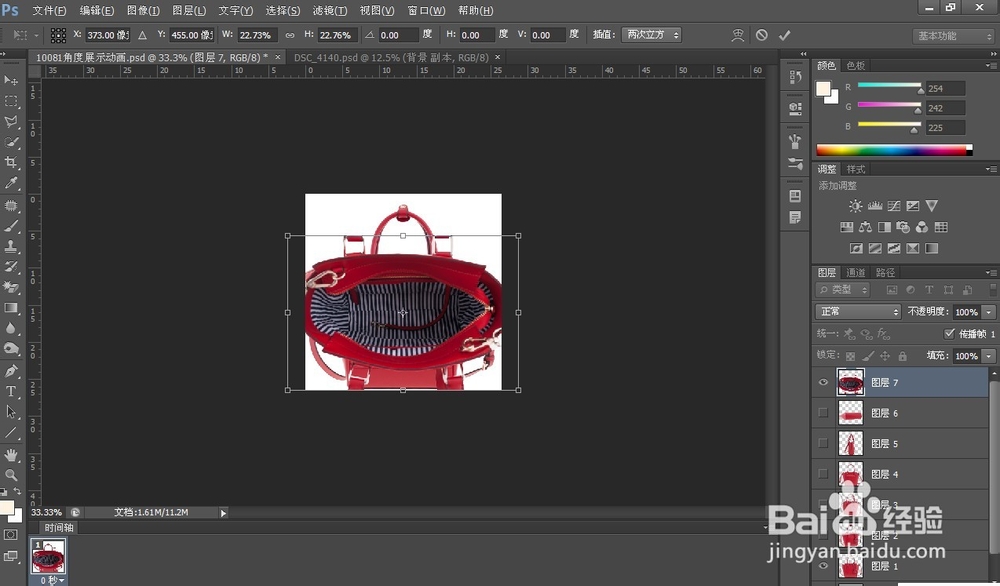Click the rotation angle field 0.00
Screen dimensions: 1000x586
[398, 35]
